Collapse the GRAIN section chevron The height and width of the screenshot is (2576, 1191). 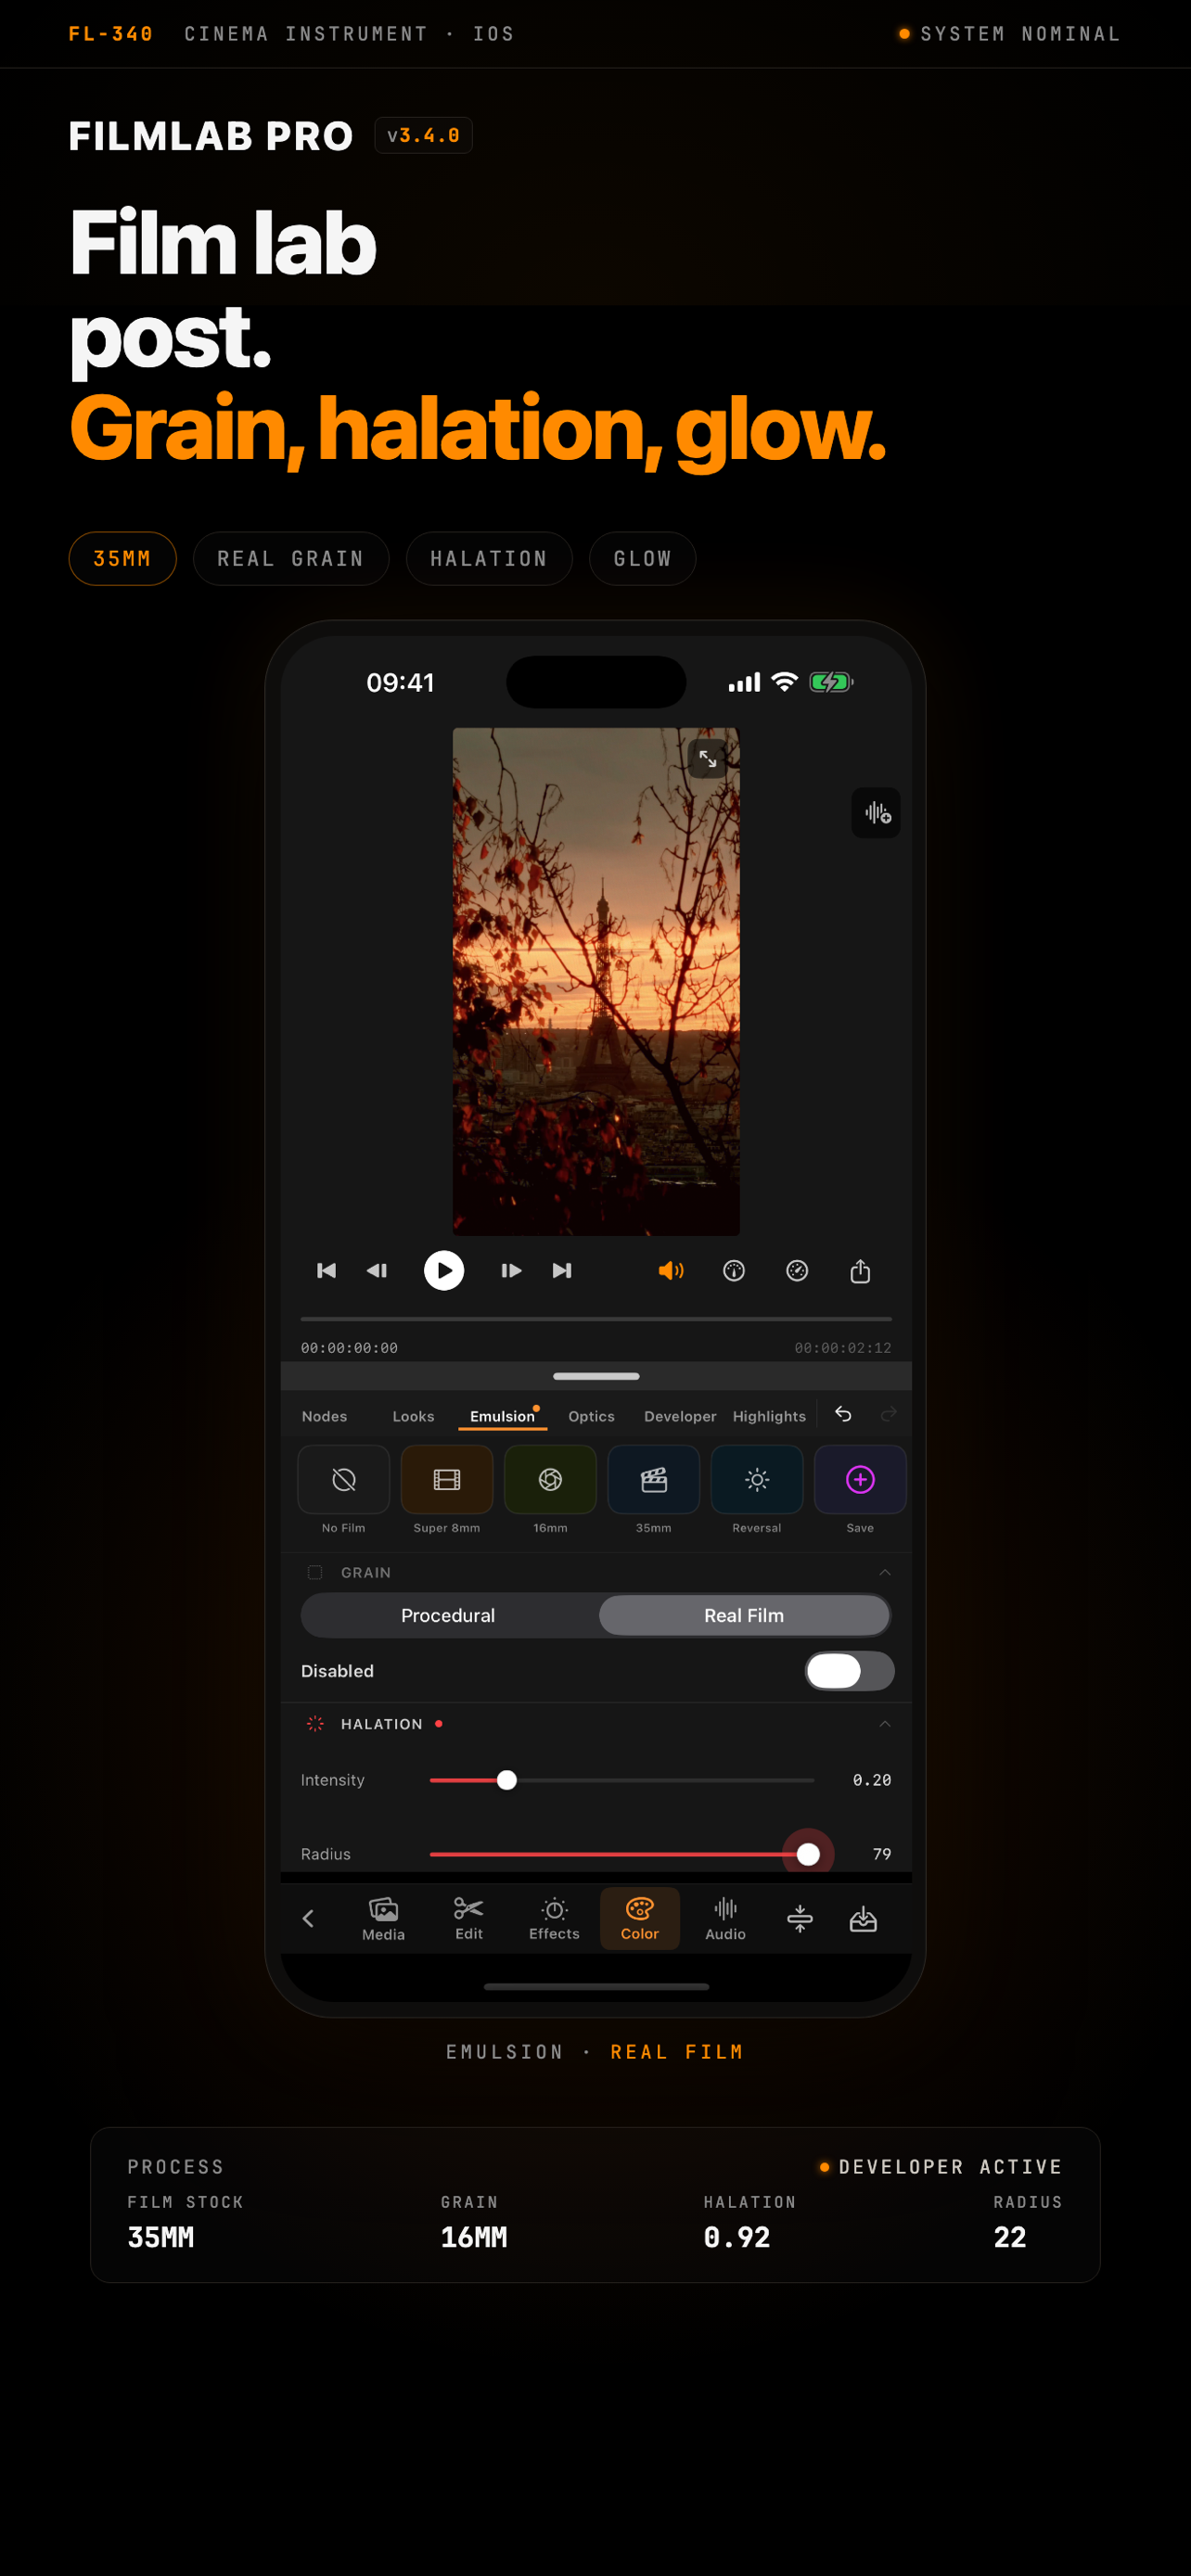pyautogui.click(x=885, y=1572)
